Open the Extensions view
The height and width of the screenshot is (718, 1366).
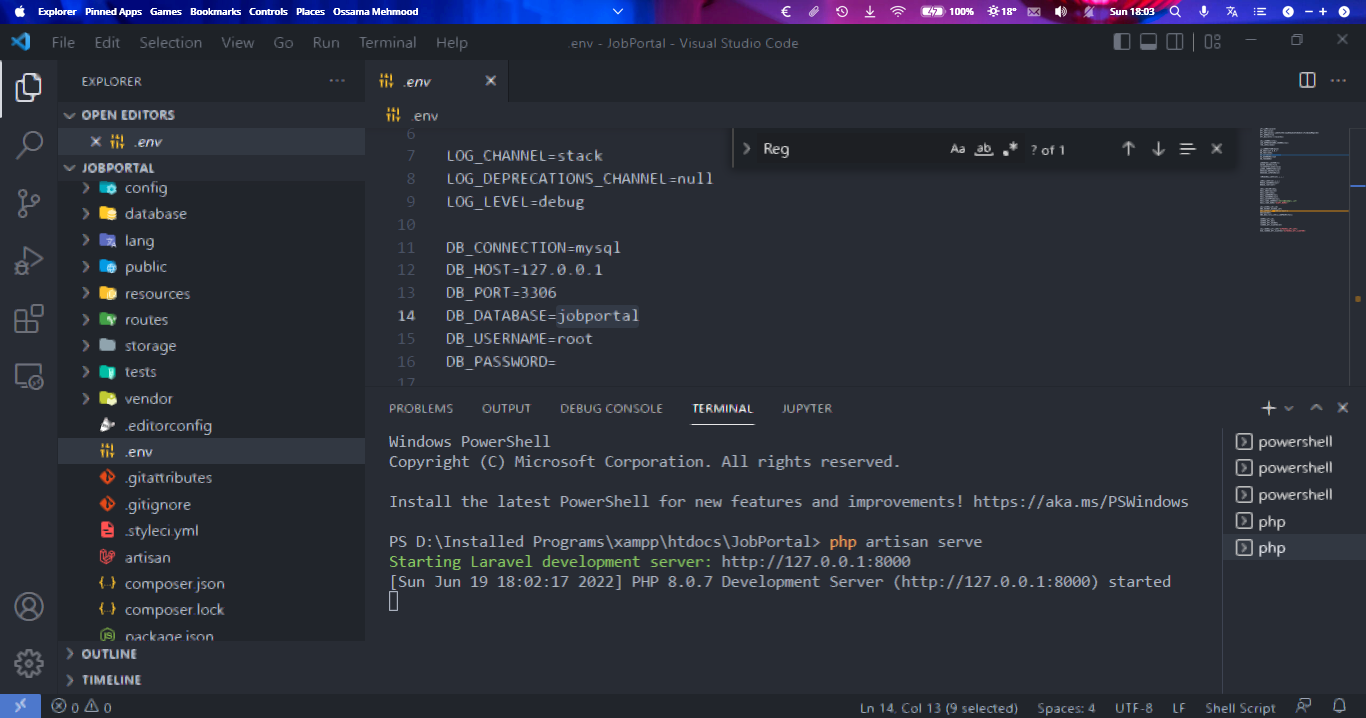click(x=29, y=319)
